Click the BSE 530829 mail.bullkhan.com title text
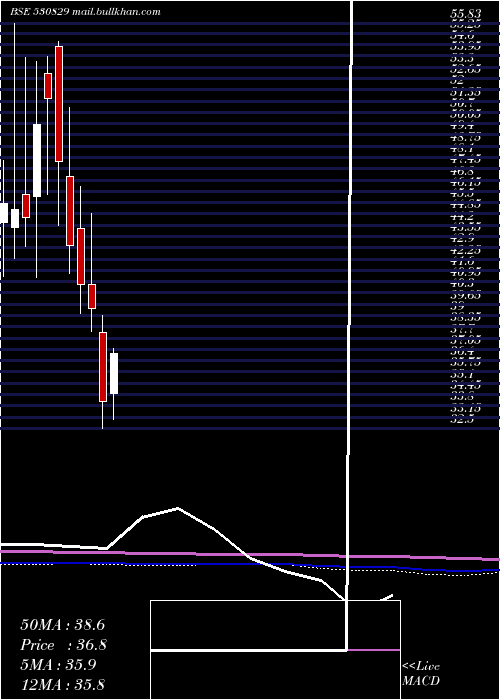 pos(85,12)
